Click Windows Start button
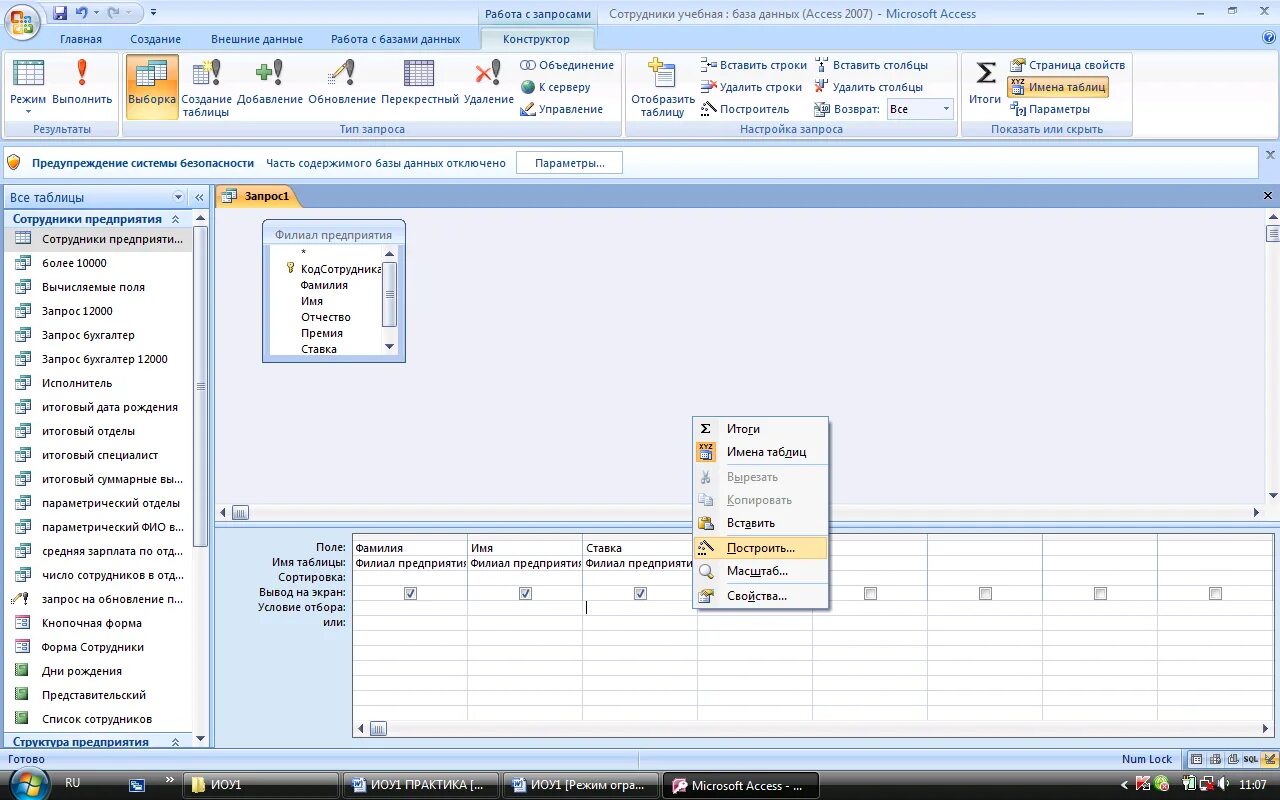This screenshot has height=800, width=1280. (29, 784)
